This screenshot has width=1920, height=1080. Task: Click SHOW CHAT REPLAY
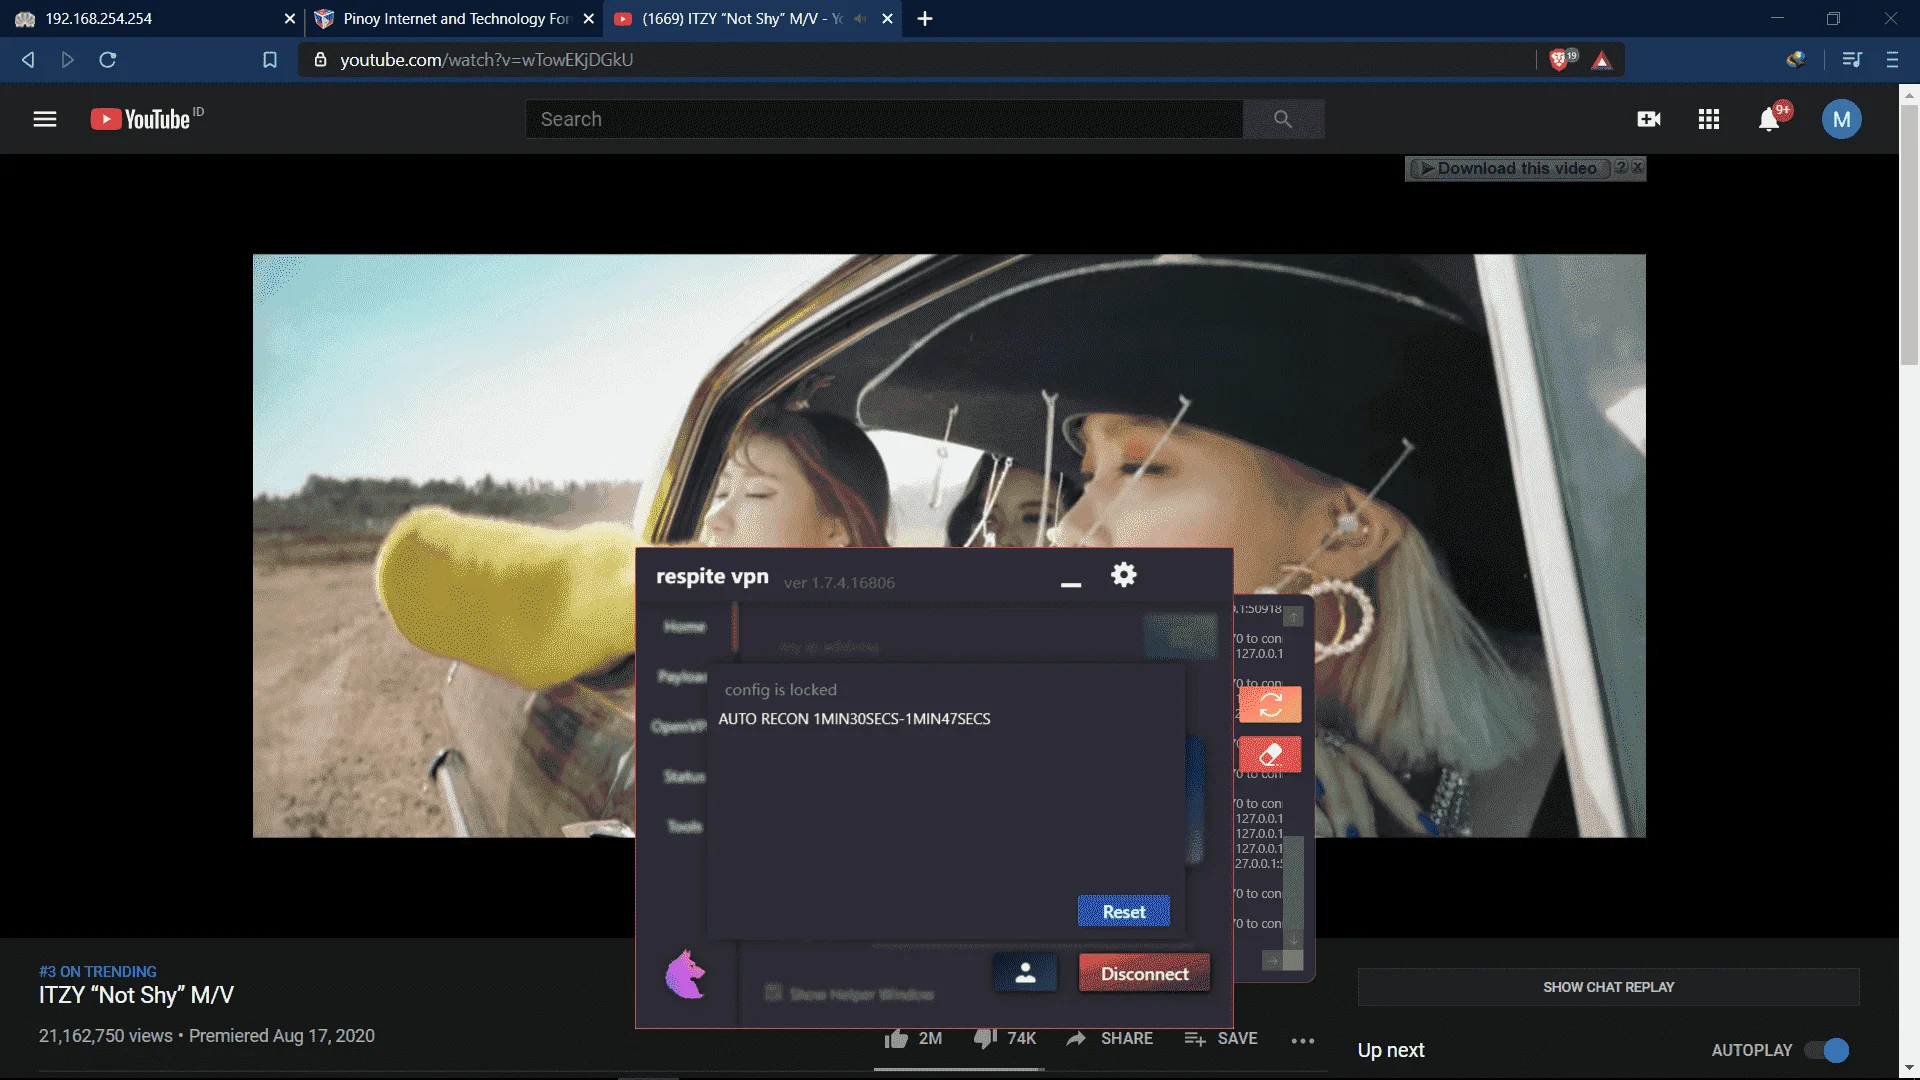1608,987
